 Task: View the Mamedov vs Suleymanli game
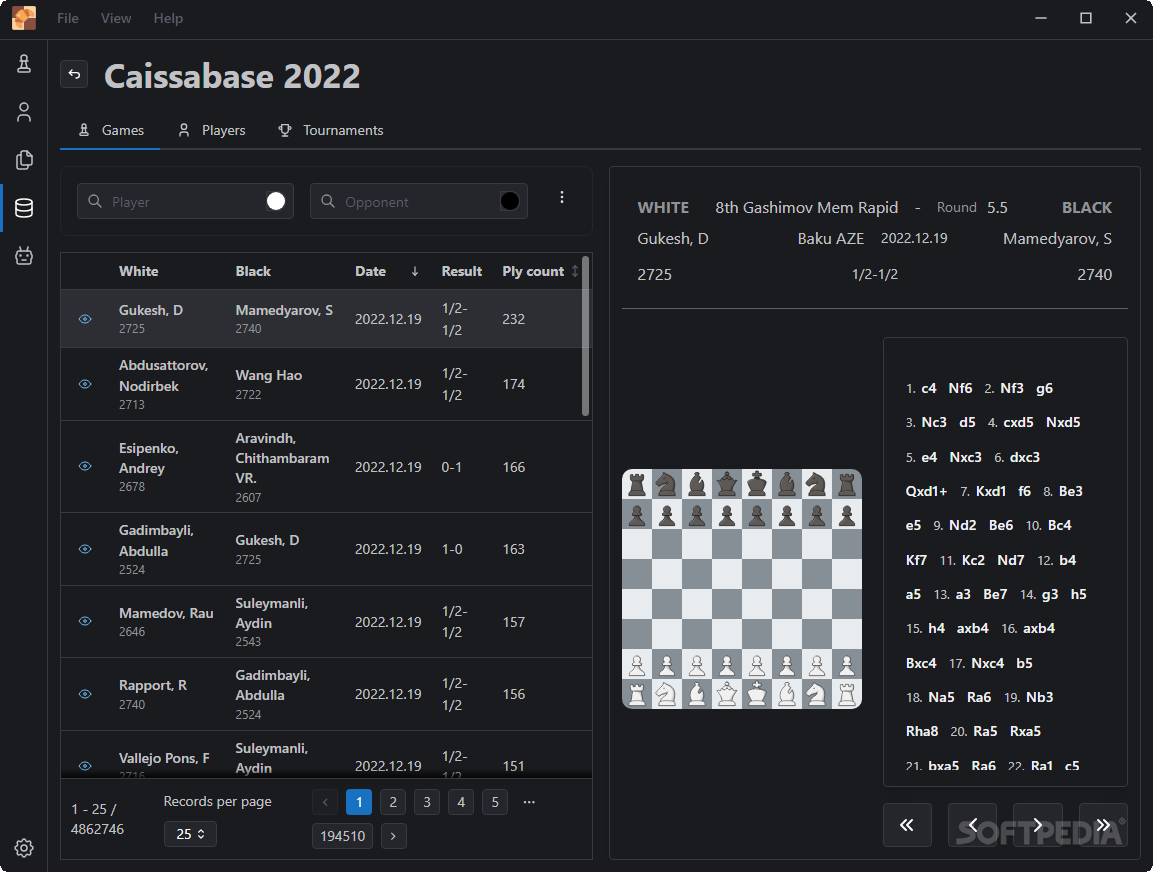[x=85, y=621]
